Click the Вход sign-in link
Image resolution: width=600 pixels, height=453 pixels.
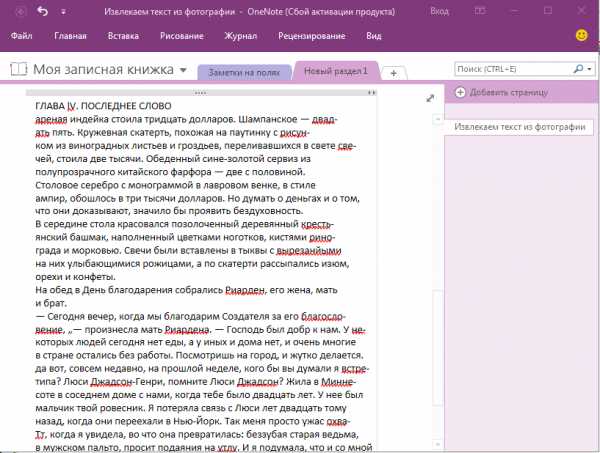point(439,11)
